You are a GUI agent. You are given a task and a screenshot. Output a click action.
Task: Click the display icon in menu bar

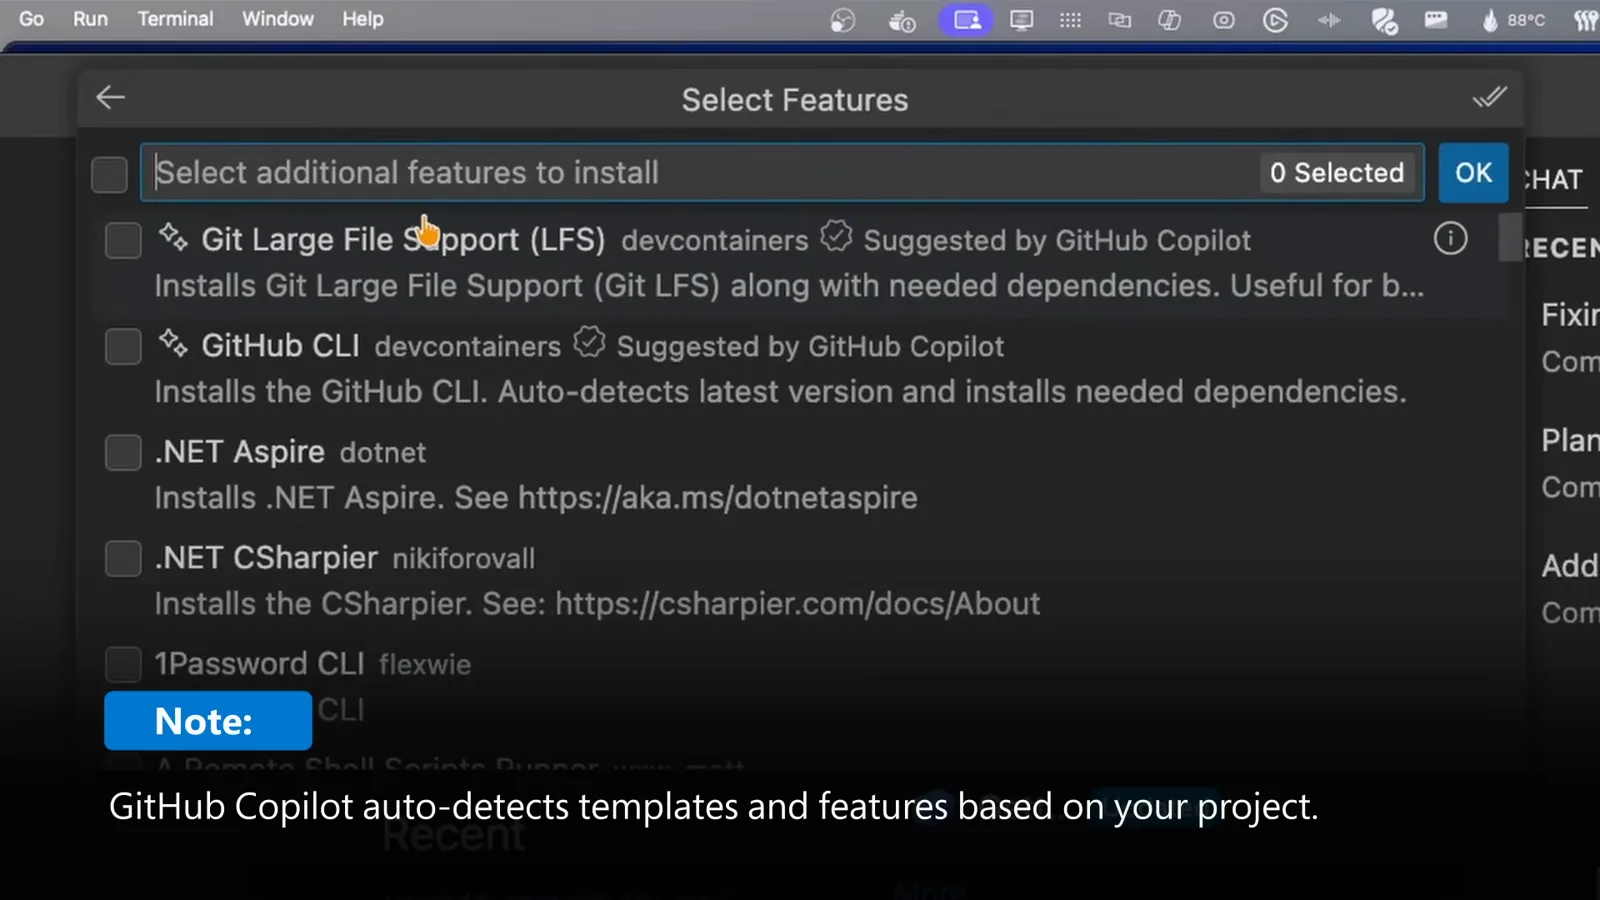tap(1021, 20)
